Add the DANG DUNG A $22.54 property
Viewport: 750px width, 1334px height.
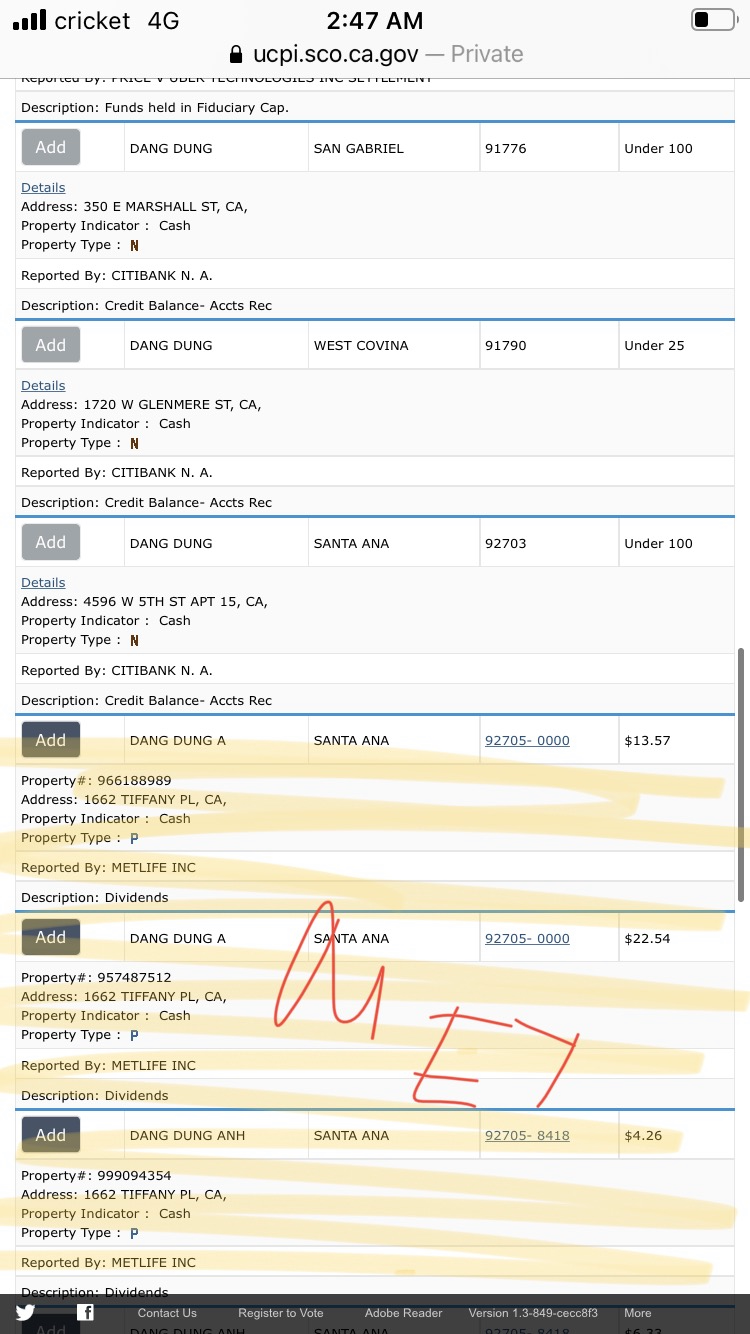[51, 937]
